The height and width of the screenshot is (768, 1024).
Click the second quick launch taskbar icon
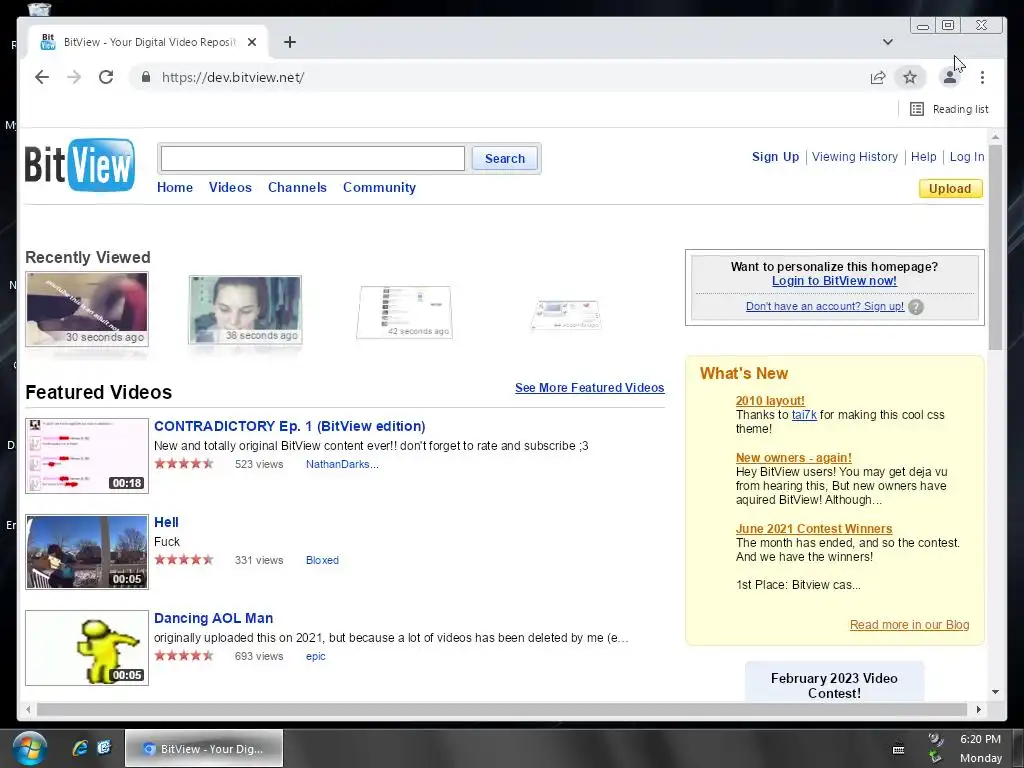pos(104,748)
